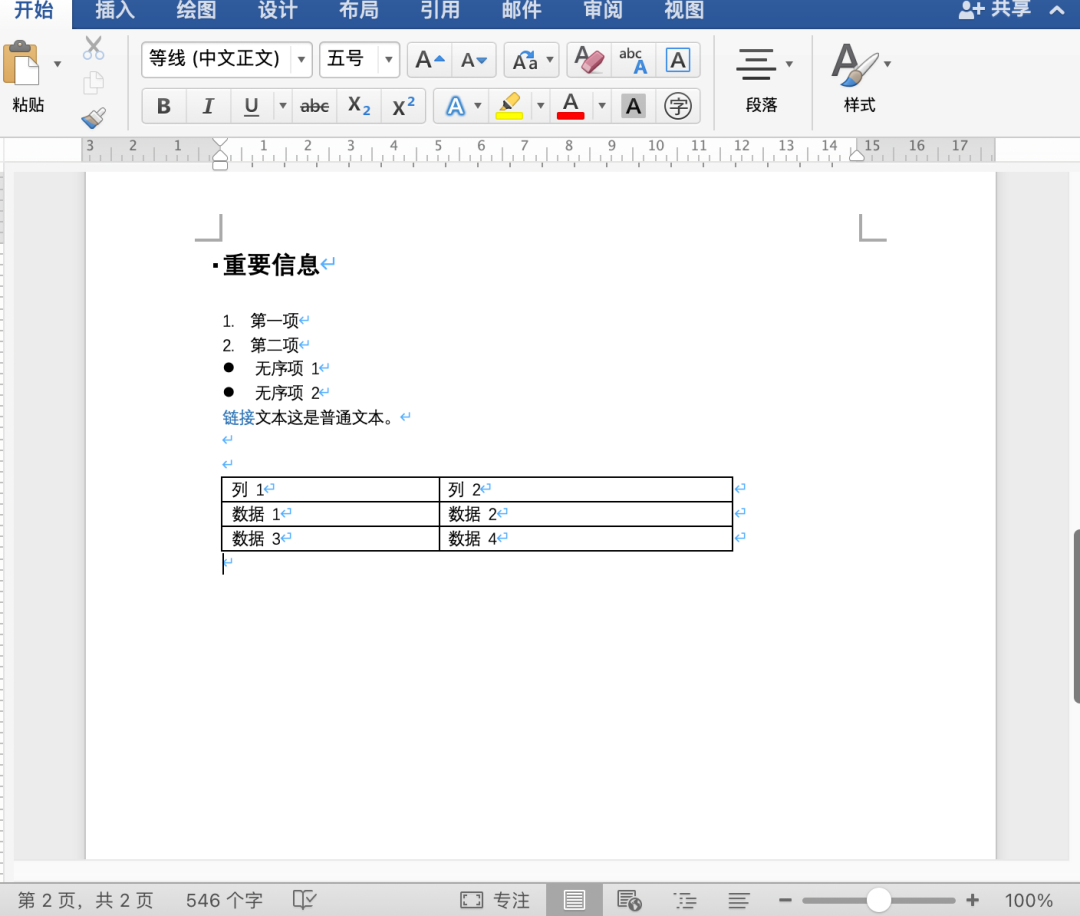Clear all formatting with the eraser icon
Image resolution: width=1080 pixels, height=916 pixels.
click(588, 60)
